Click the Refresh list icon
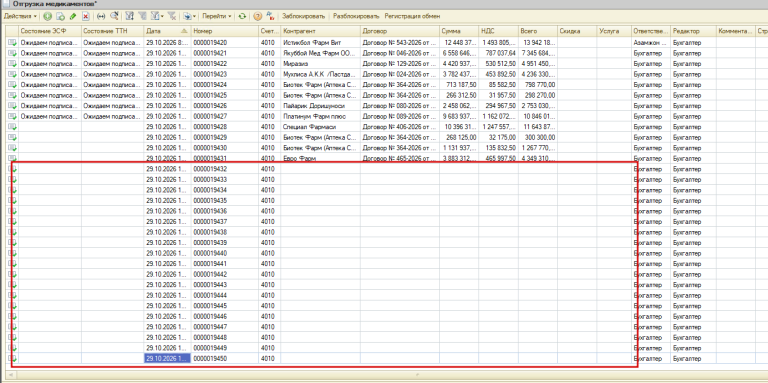The height and width of the screenshot is (383, 768). tap(242, 16)
